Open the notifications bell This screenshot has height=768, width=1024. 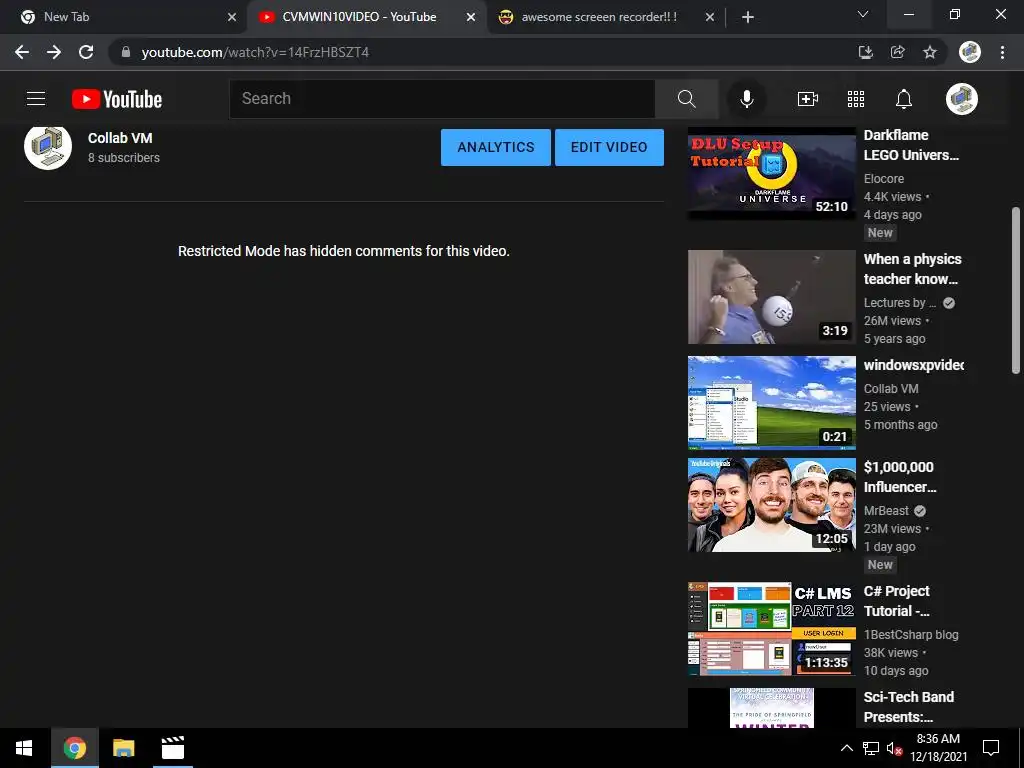click(x=903, y=99)
